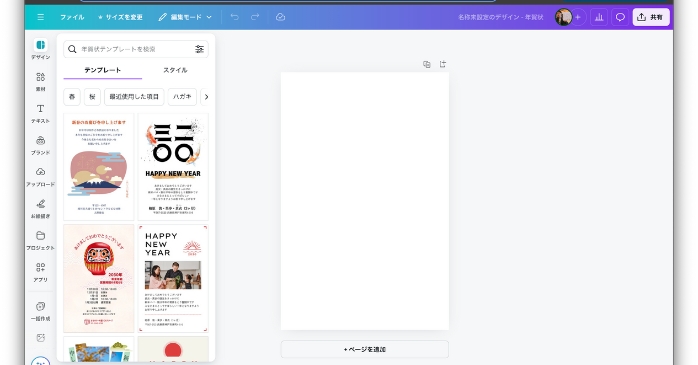Viewport: 698px width, 365px height.
Task: Open the search filter sliders icon
Action: click(199, 49)
